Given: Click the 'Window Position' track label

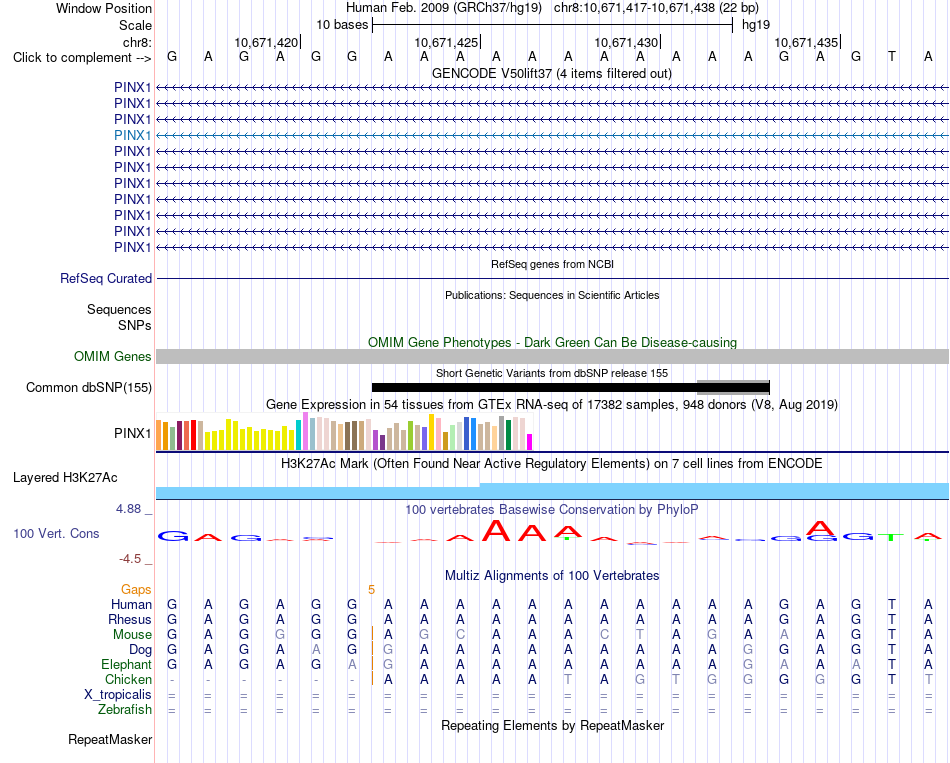Looking at the screenshot, I should (104, 8).
